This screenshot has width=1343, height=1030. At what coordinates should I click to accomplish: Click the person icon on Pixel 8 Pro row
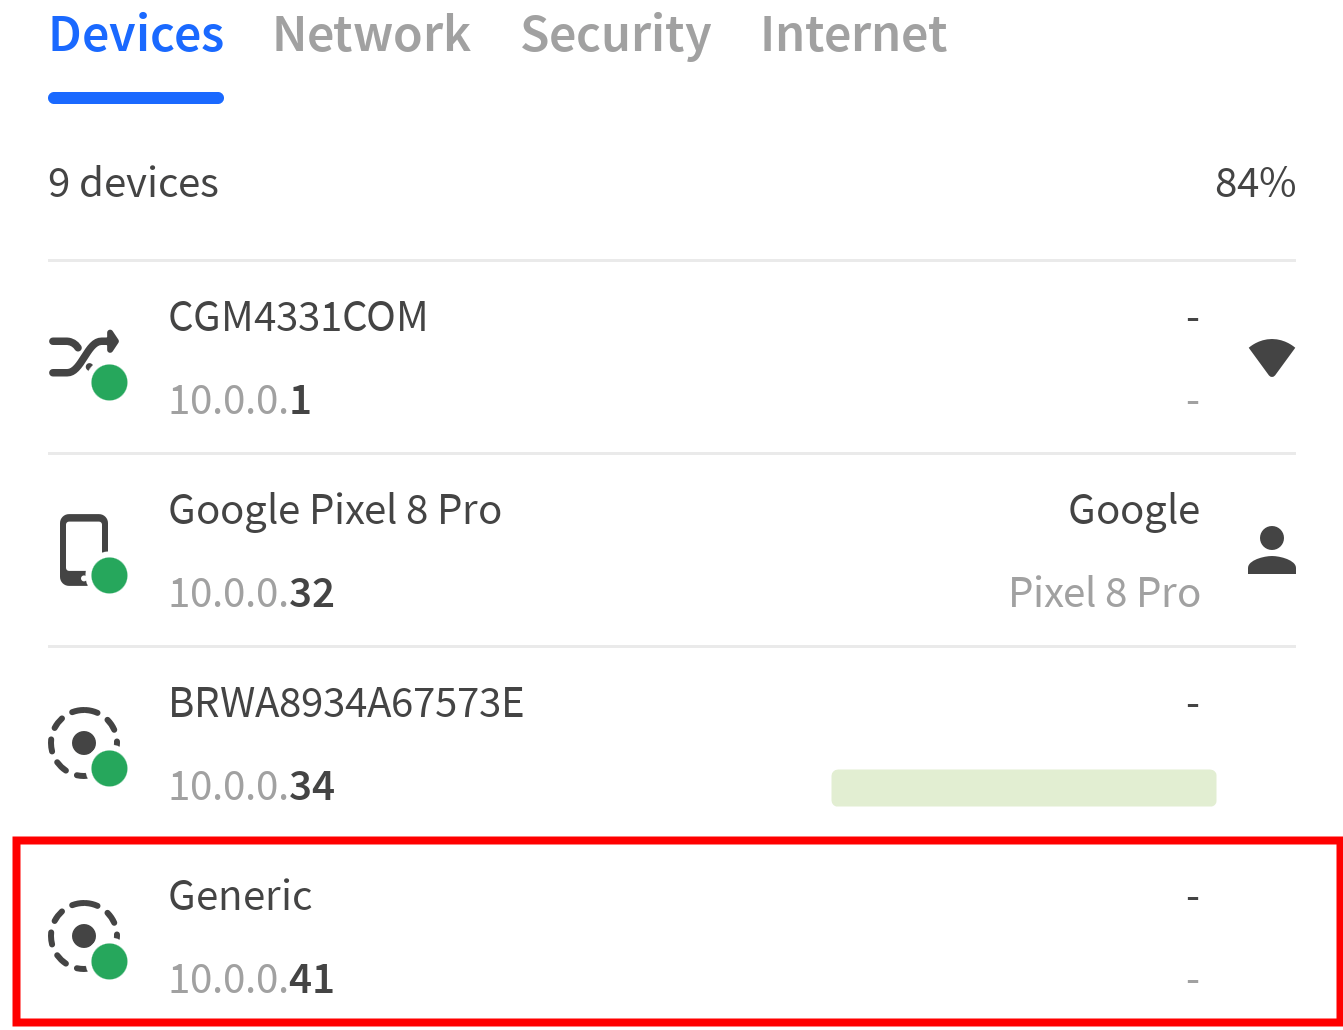tap(1271, 550)
